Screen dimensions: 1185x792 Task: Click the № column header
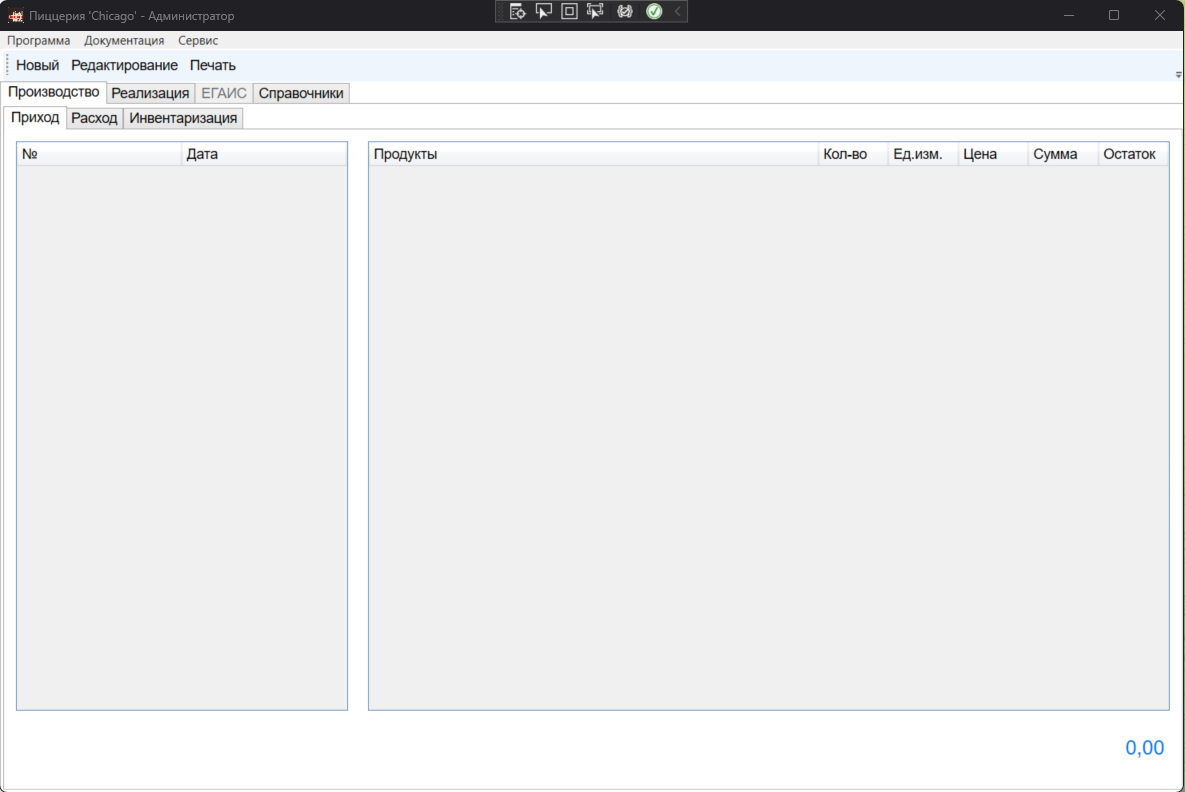click(x=99, y=154)
